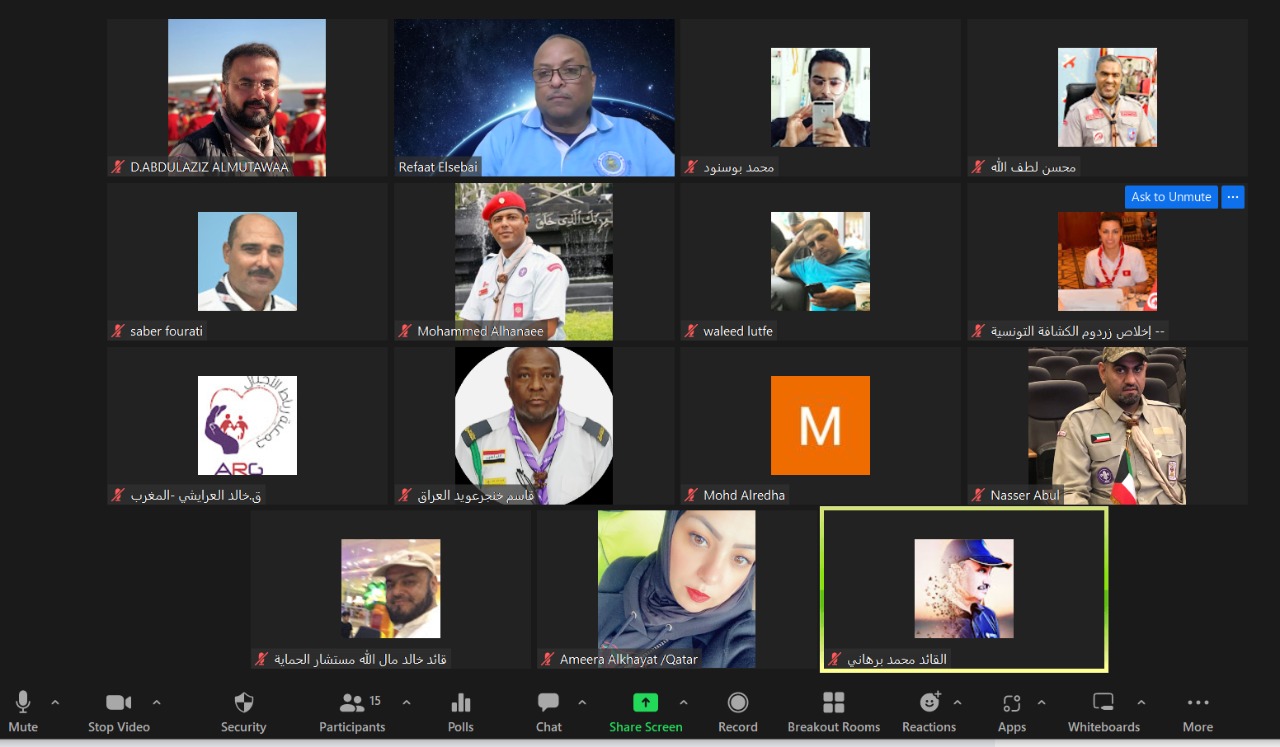Open Whiteboards from the toolbar
1280x747 pixels.
(x=1103, y=703)
